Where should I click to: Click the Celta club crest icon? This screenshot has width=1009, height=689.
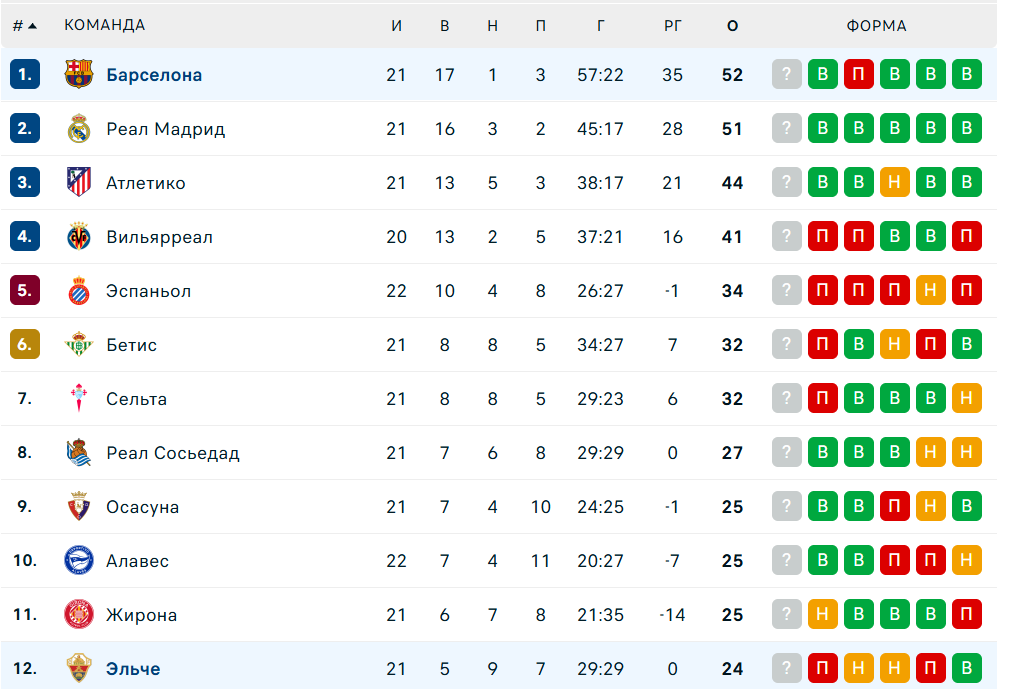point(78,399)
